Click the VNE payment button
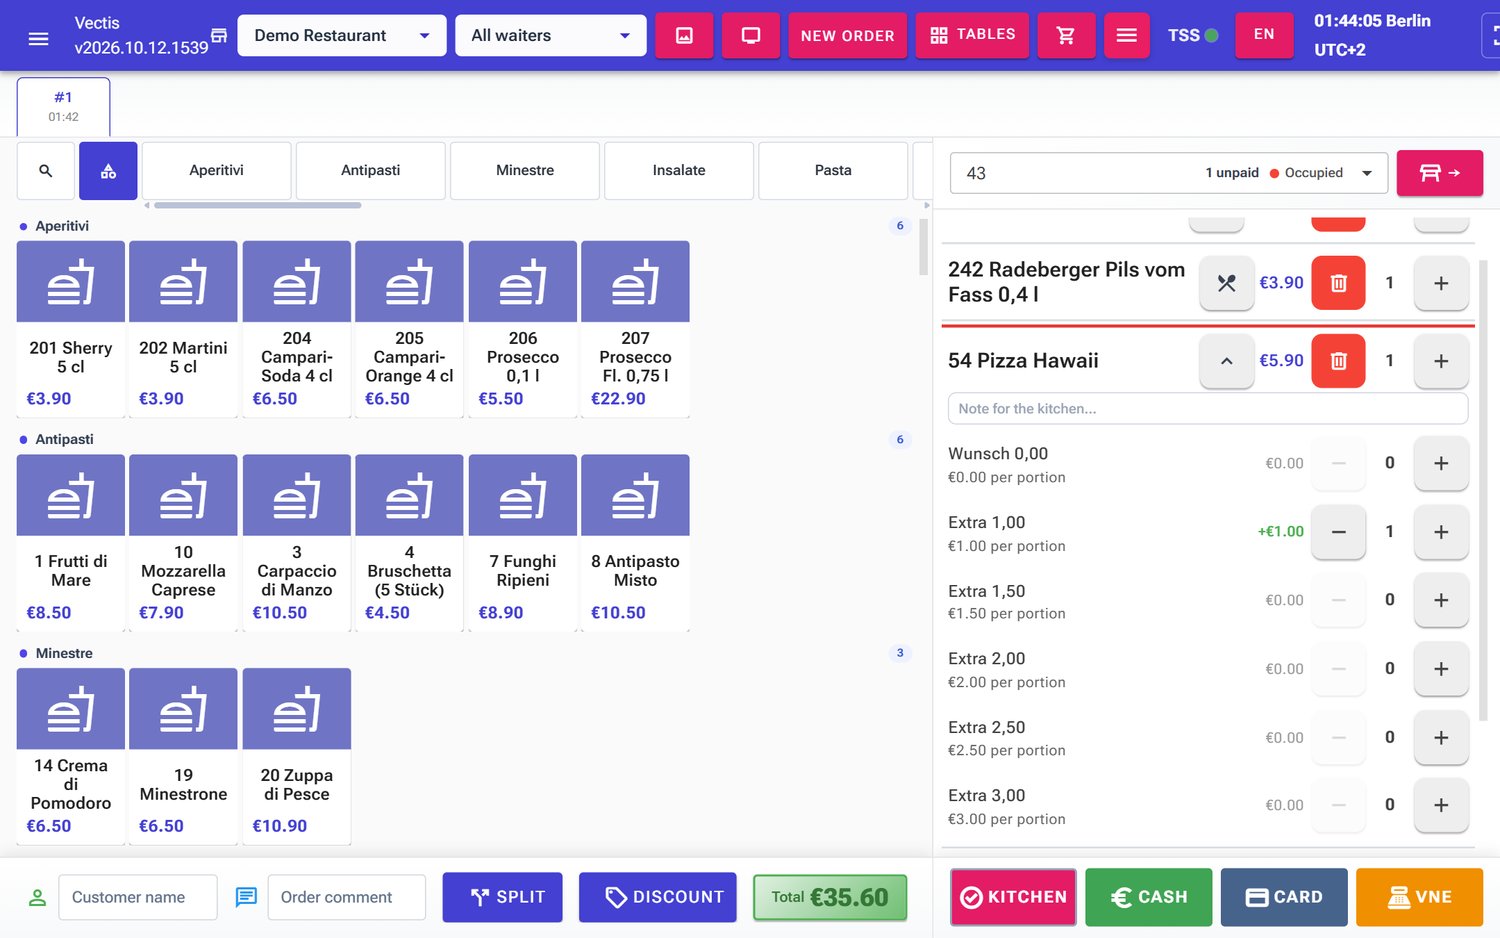 [x=1419, y=897]
